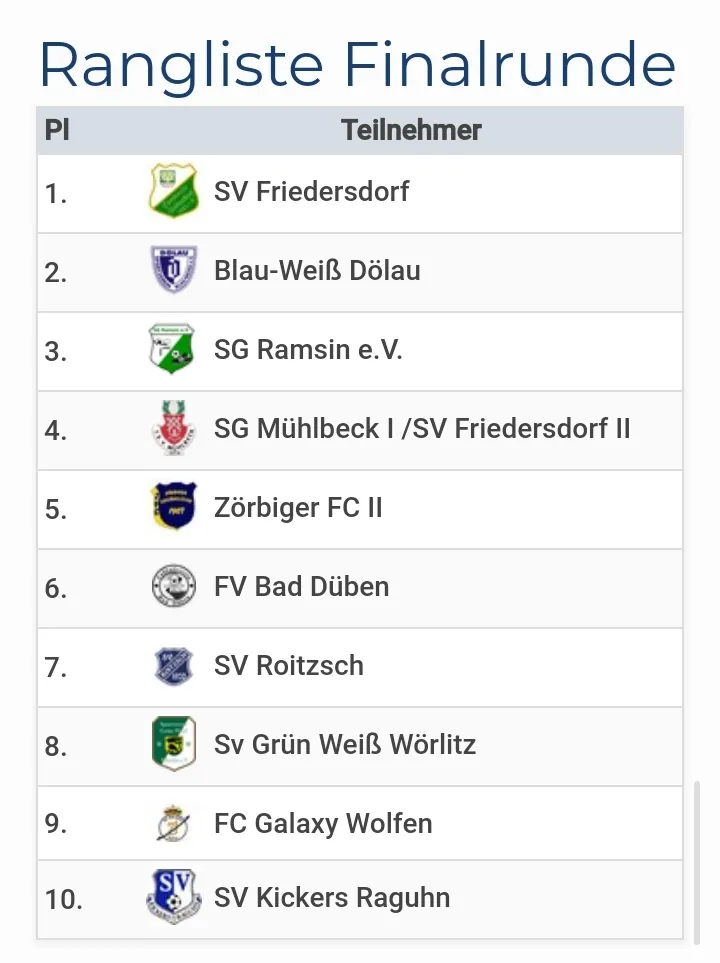720x963 pixels.
Task: Click the Sv Grün Weiß Wörlitz crest
Action: (174, 744)
